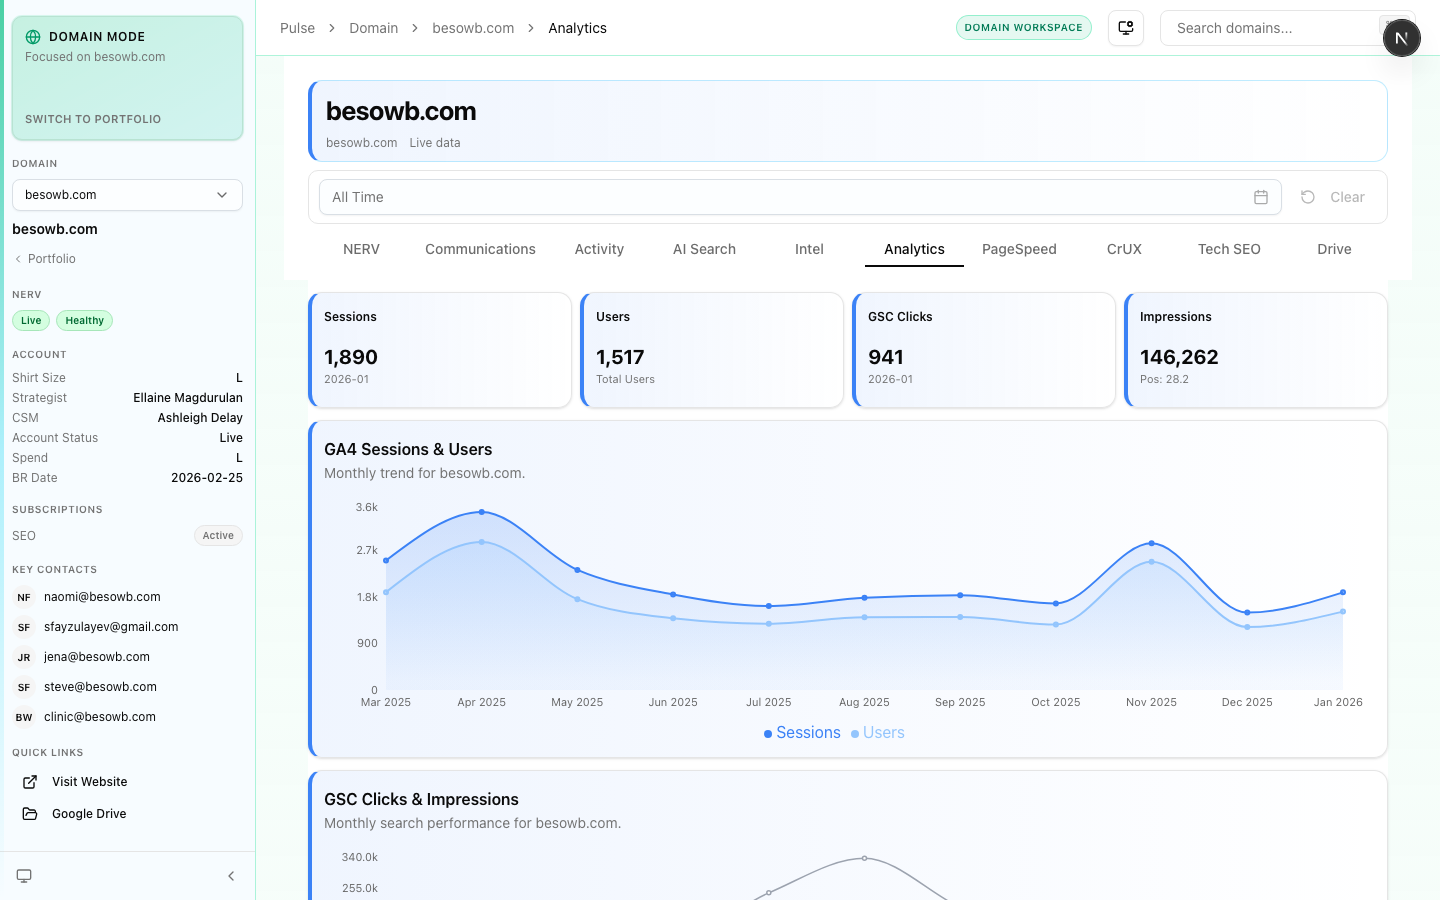1440x900 pixels.
Task: Open naomi@besowb.com contact
Action: [102, 597]
